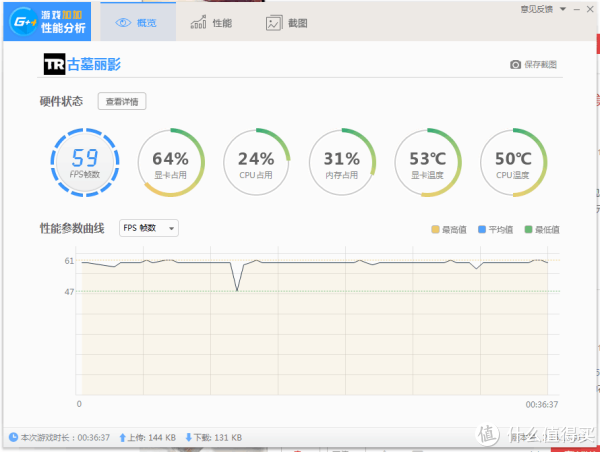600x452 pixels.
Task: Click the eye icon on overview tab
Action: pyautogui.click(x=123, y=23)
